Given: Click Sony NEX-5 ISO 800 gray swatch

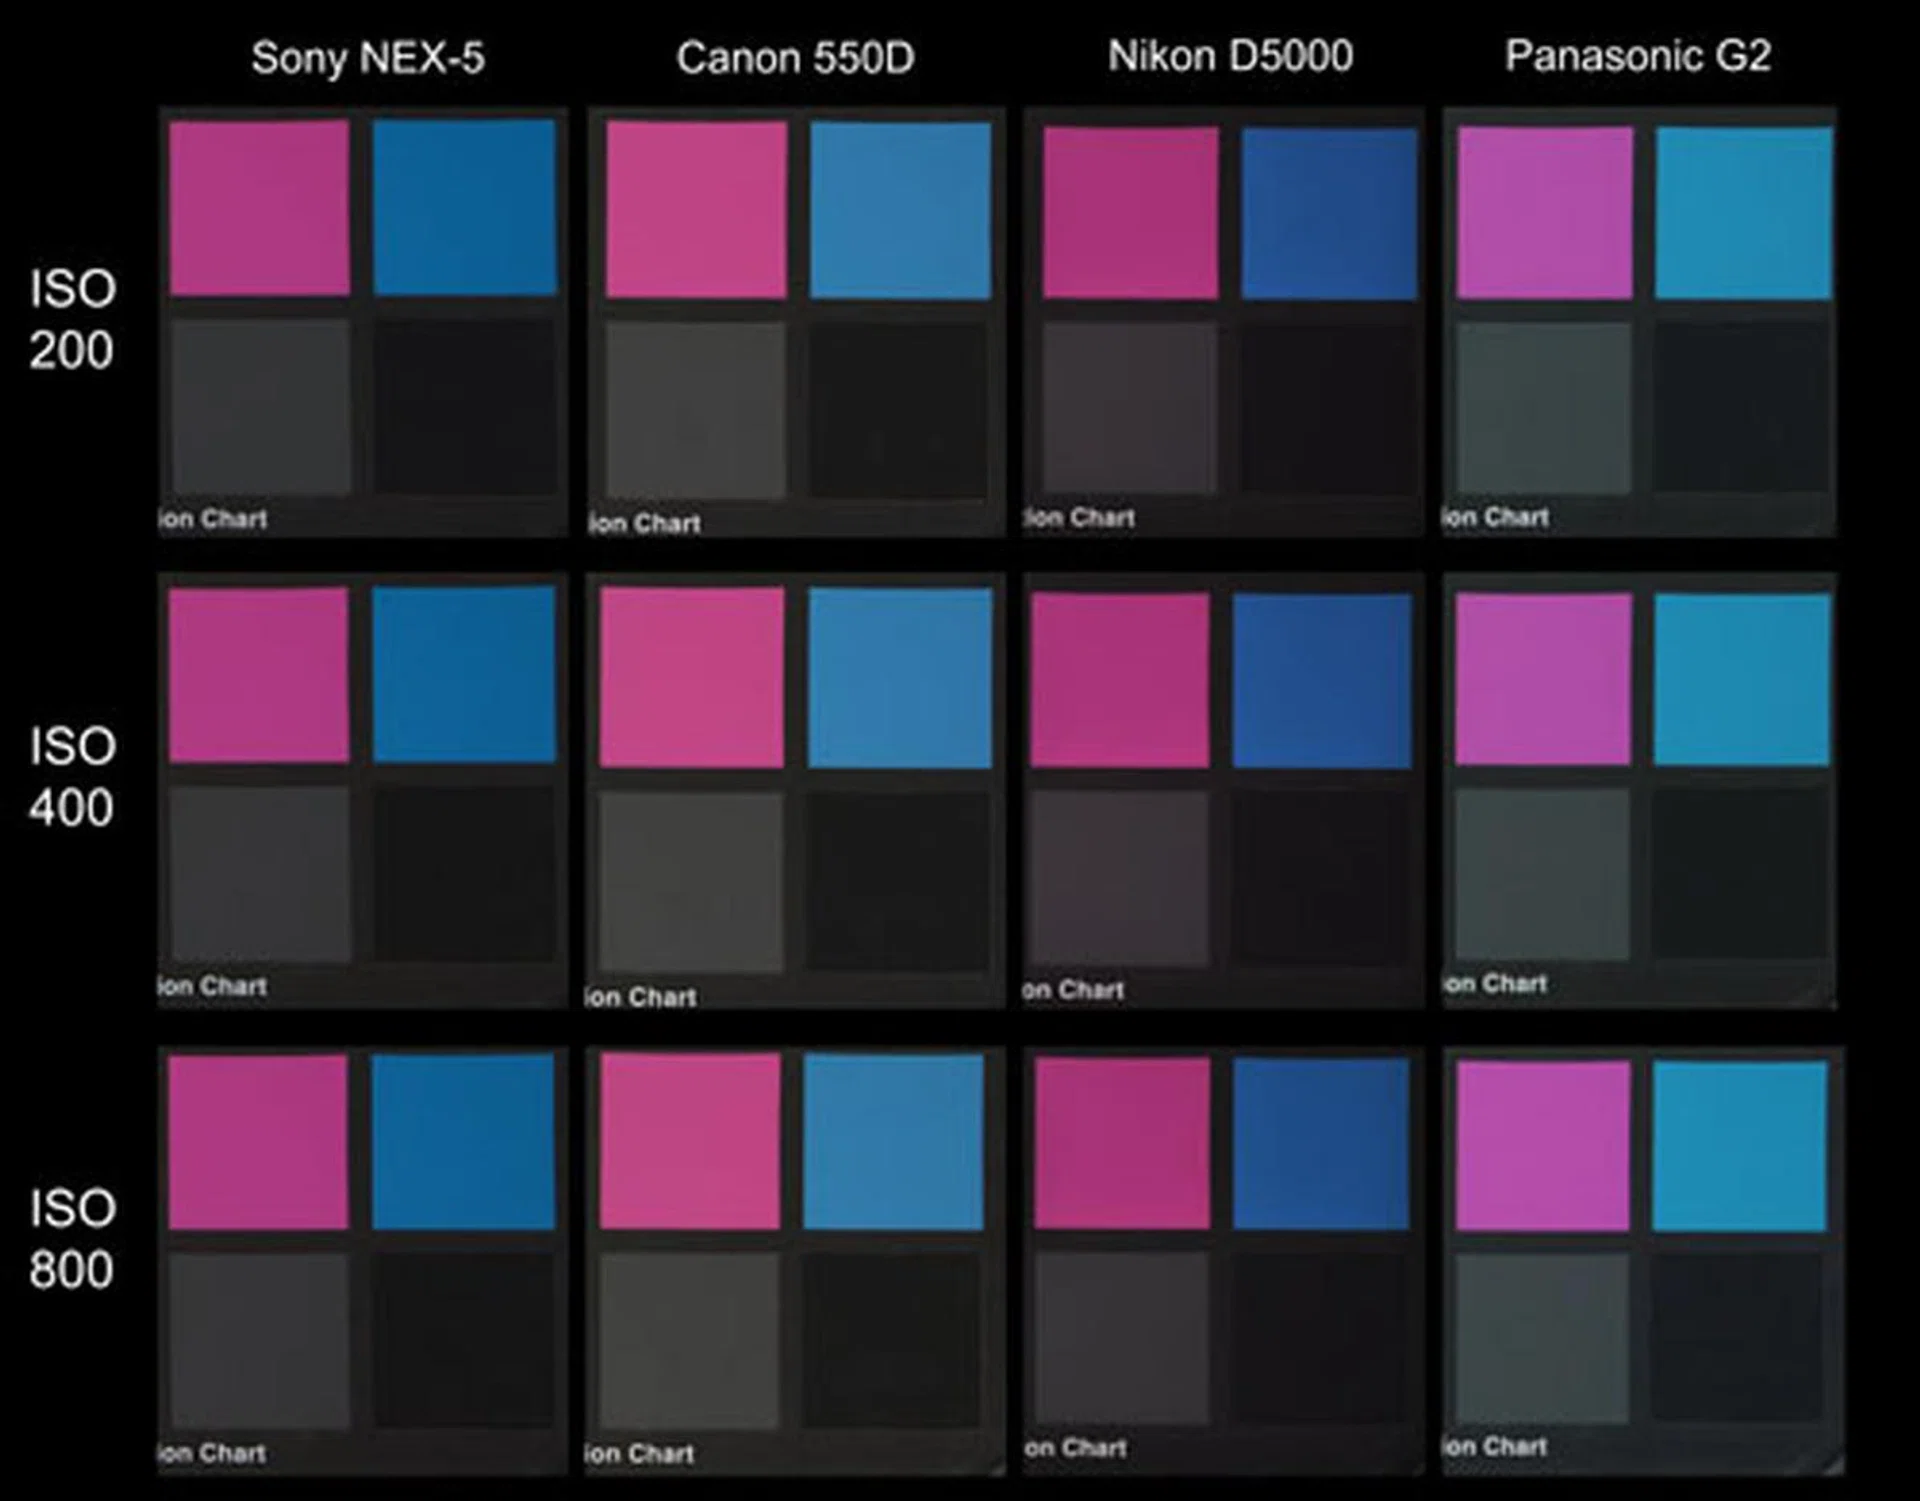Looking at the screenshot, I should click(259, 1340).
